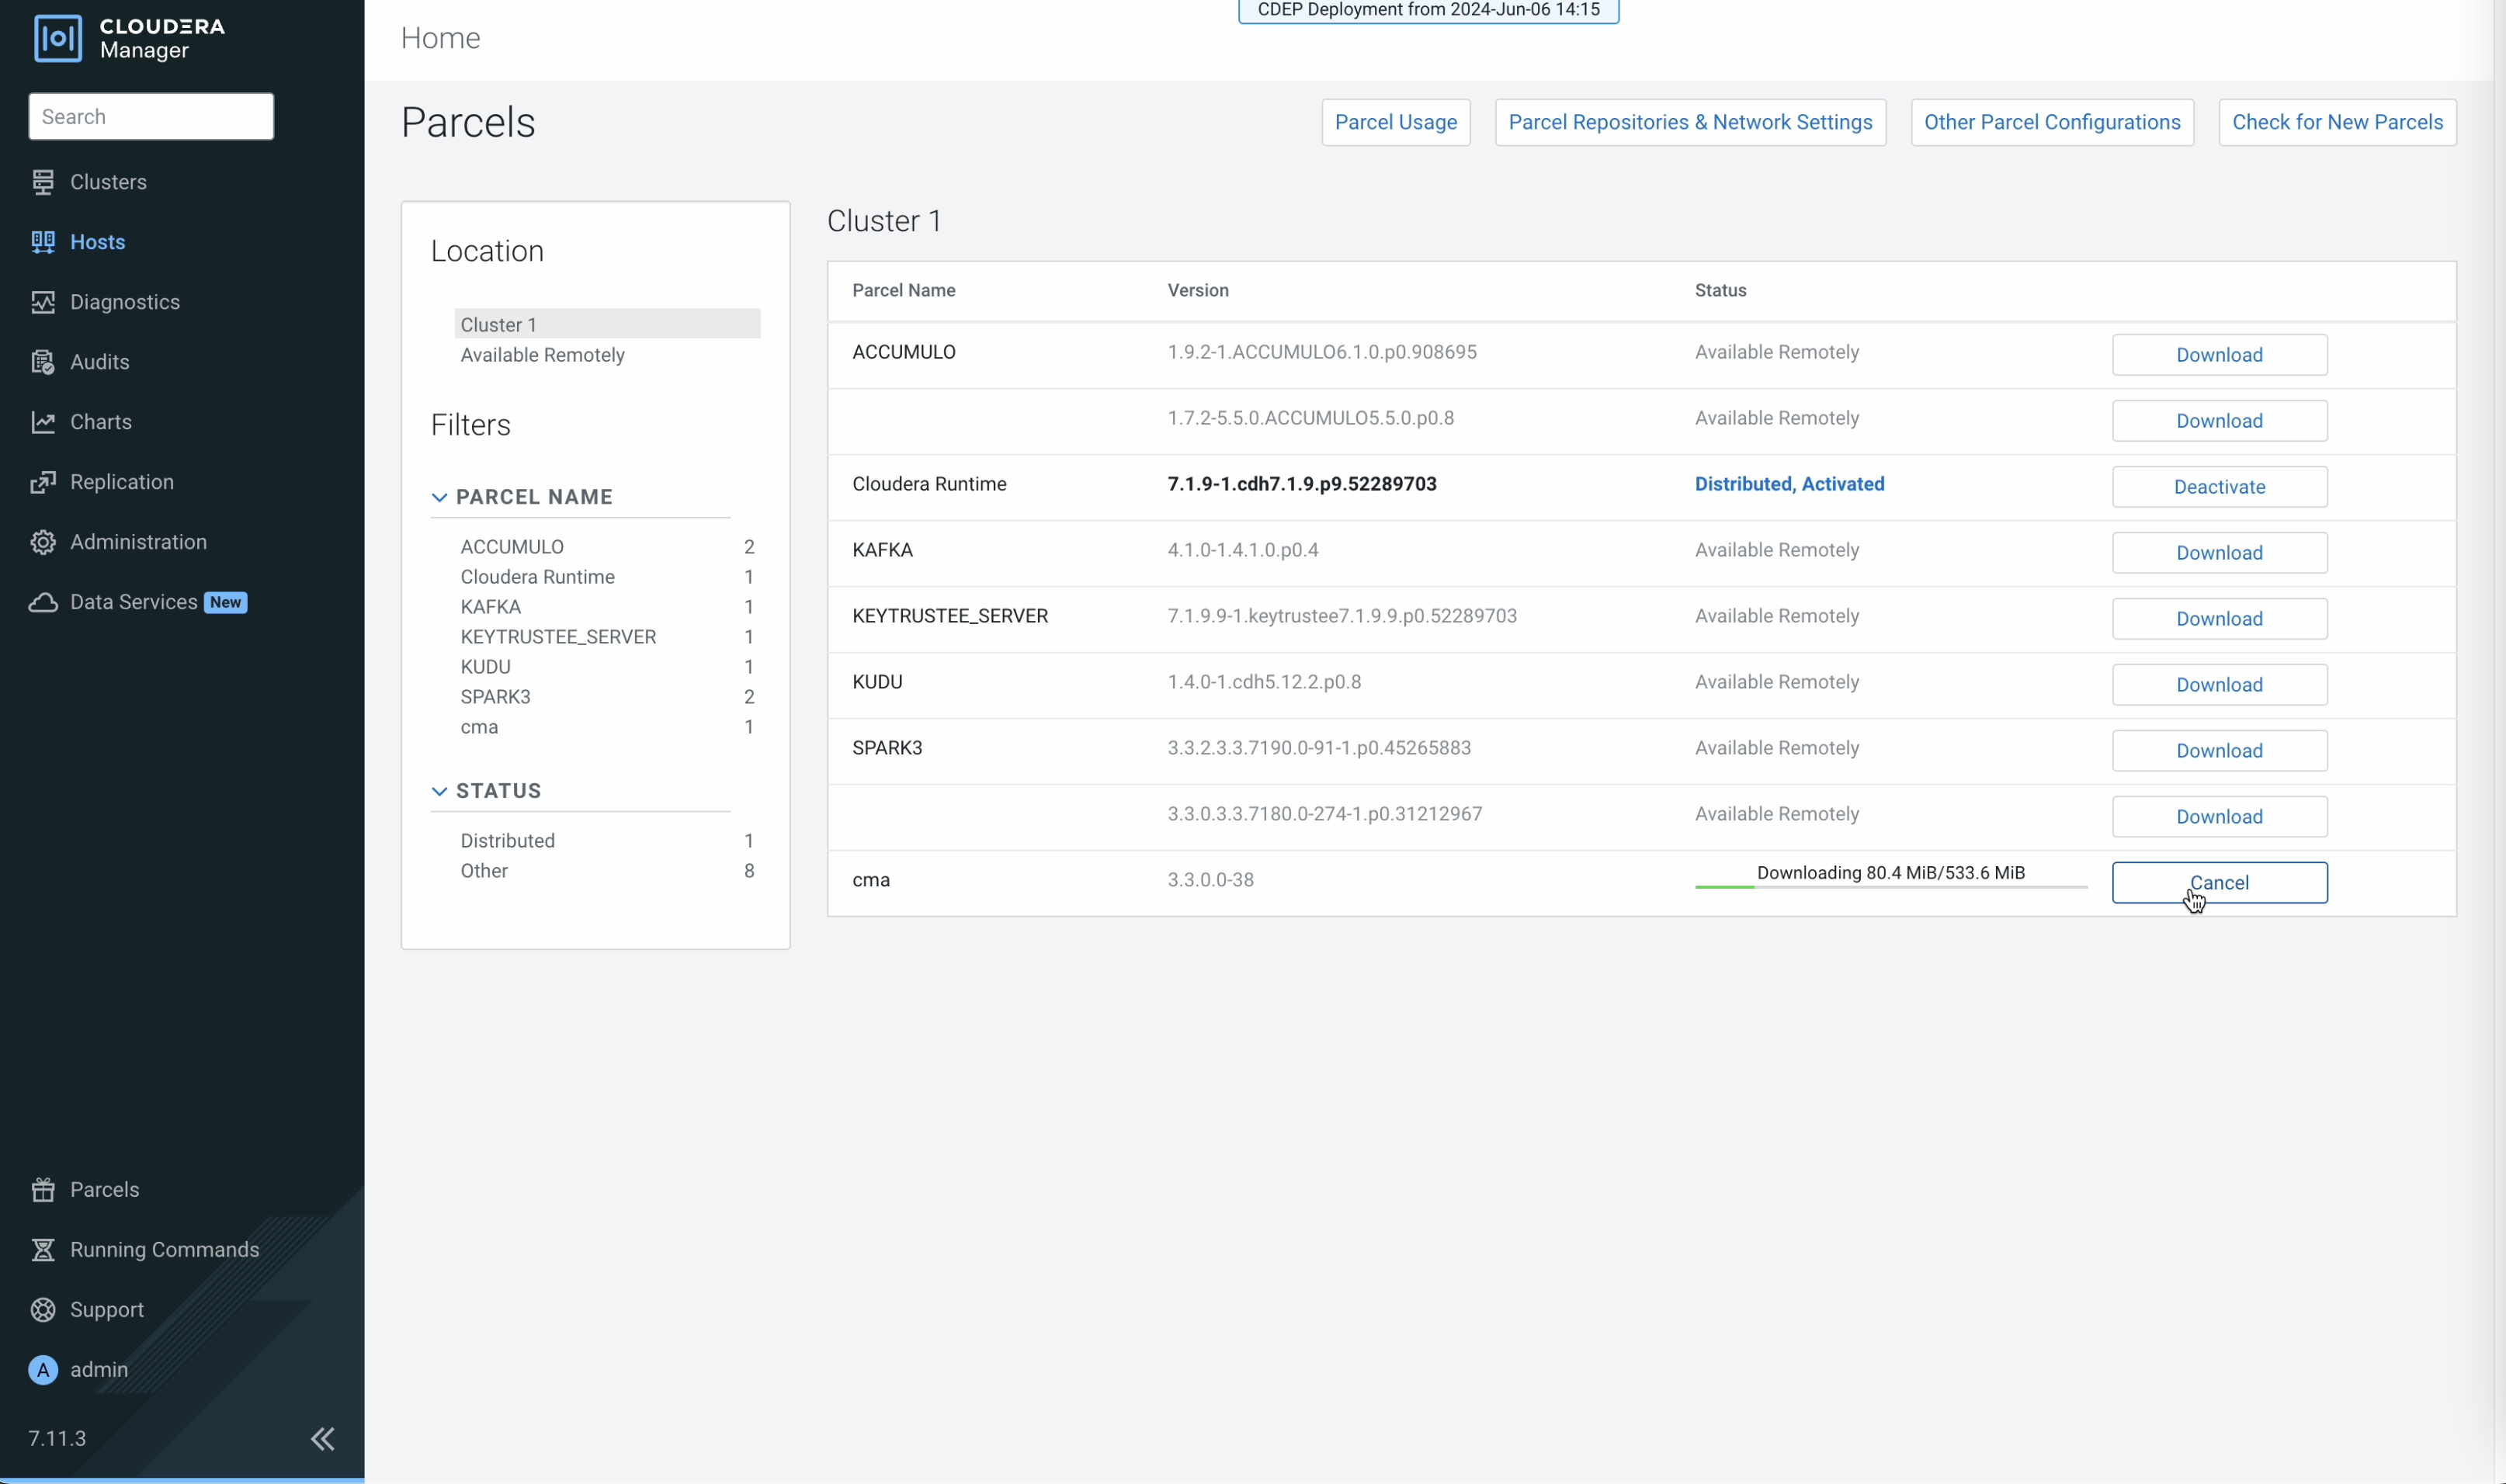The image size is (2506, 1484).
Task: Click the Support lifebuoy icon
Action: click(43, 1309)
